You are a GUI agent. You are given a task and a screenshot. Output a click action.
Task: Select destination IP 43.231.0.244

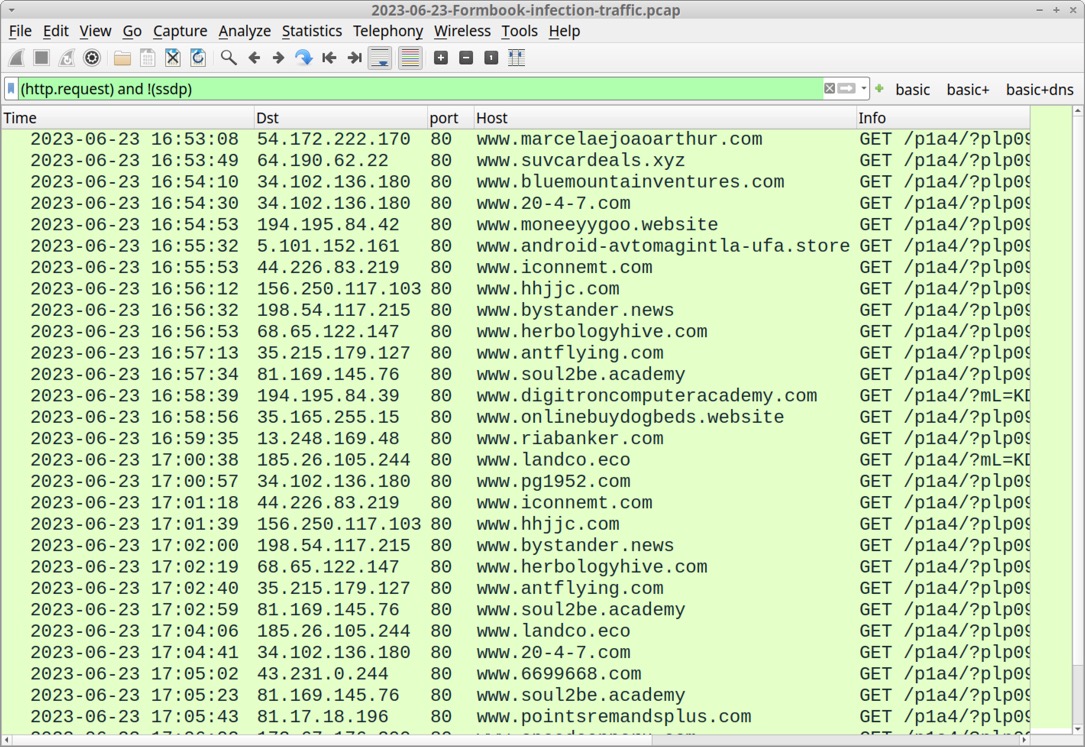click(x=323, y=674)
